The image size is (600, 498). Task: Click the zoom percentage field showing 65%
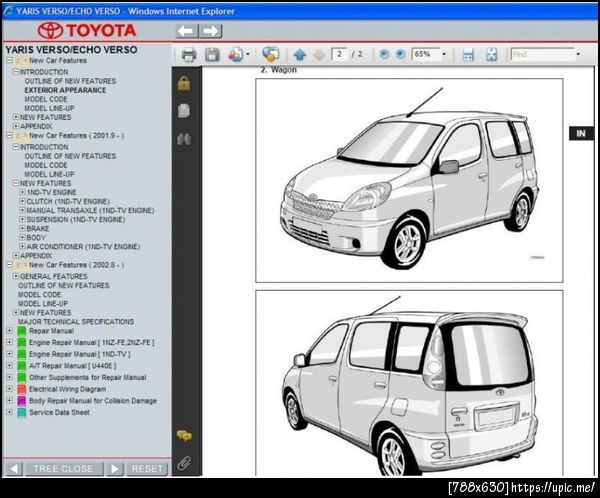pyautogui.click(x=426, y=54)
